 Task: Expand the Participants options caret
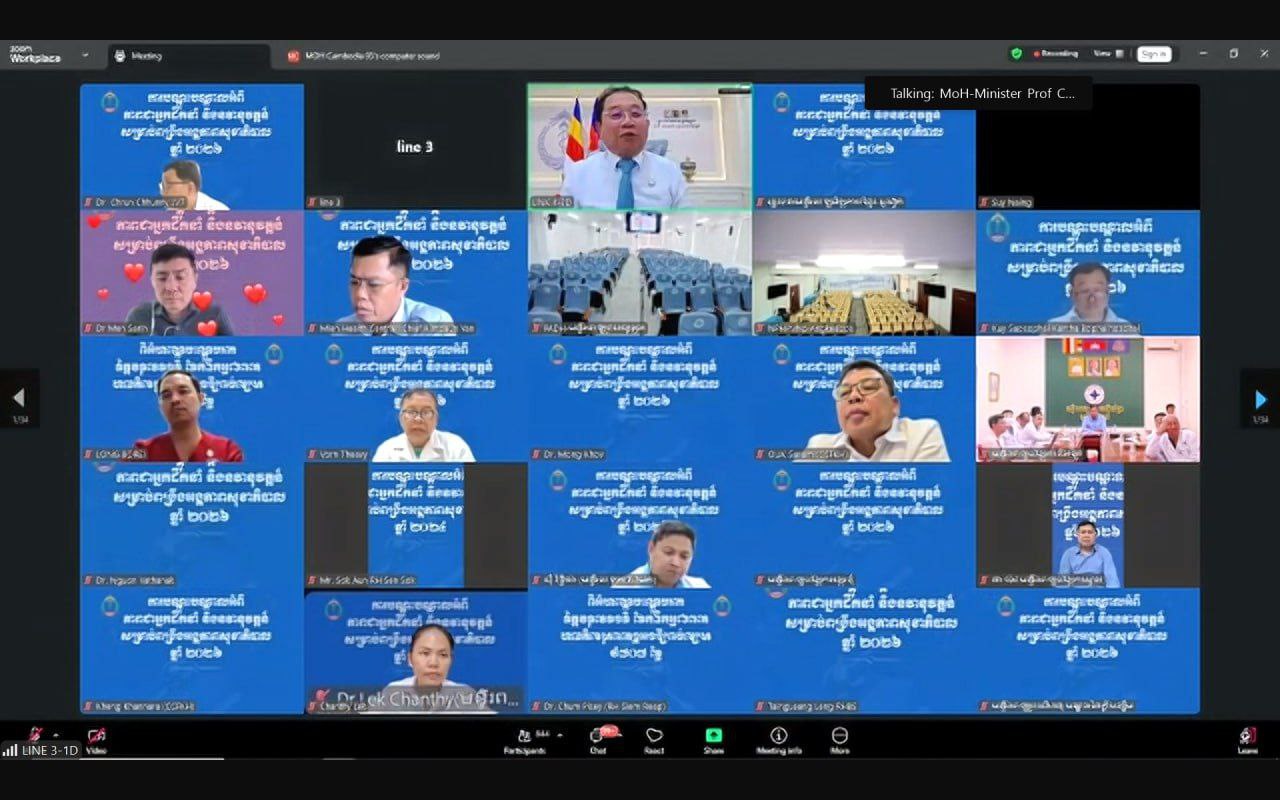tap(559, 735)
